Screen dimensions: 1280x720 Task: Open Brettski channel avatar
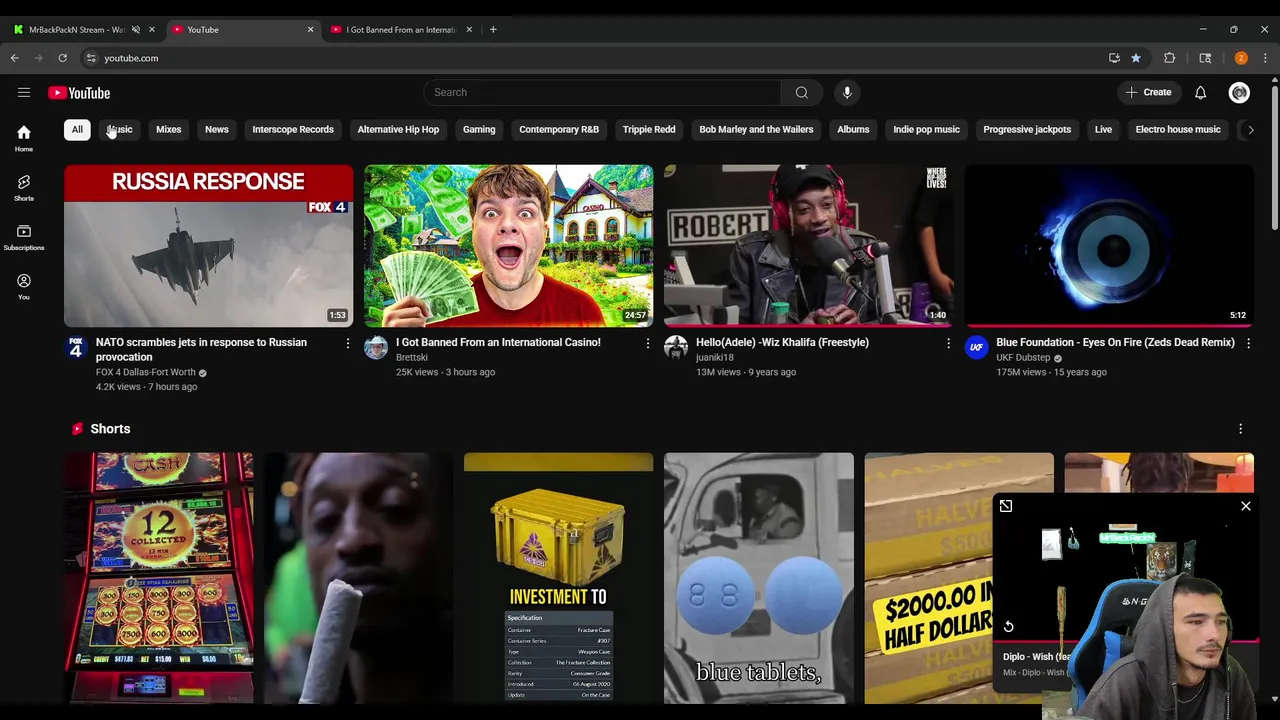376,347
